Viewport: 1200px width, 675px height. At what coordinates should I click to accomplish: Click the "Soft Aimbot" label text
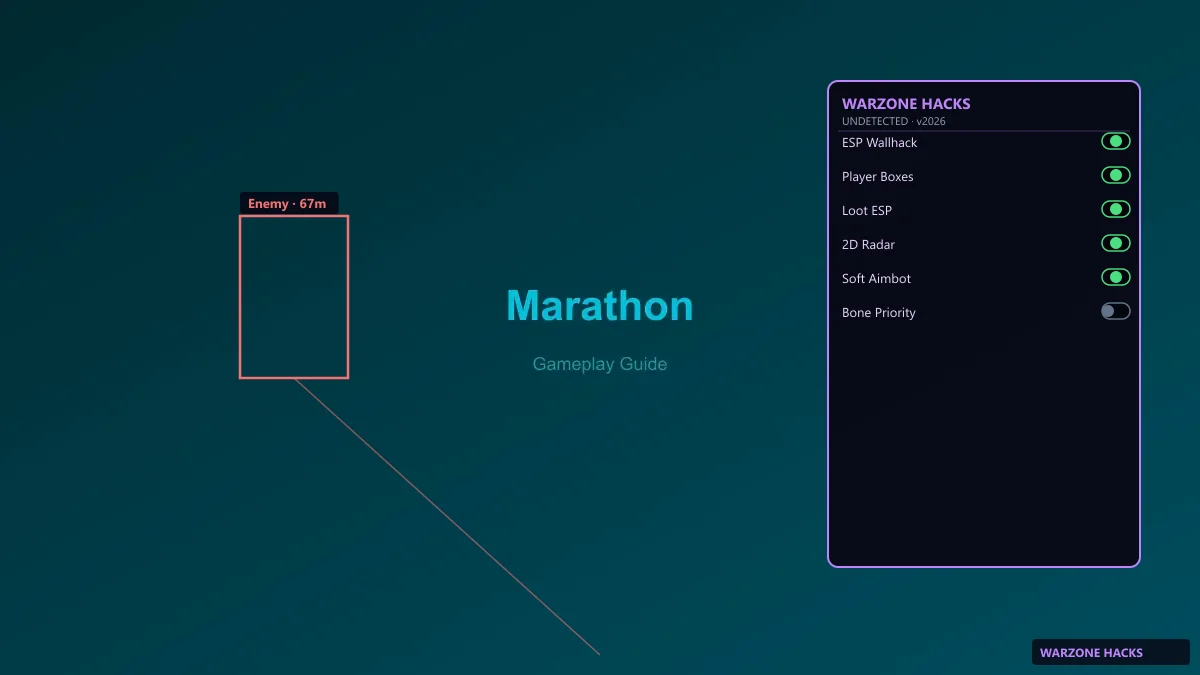(x=876, y=278)
